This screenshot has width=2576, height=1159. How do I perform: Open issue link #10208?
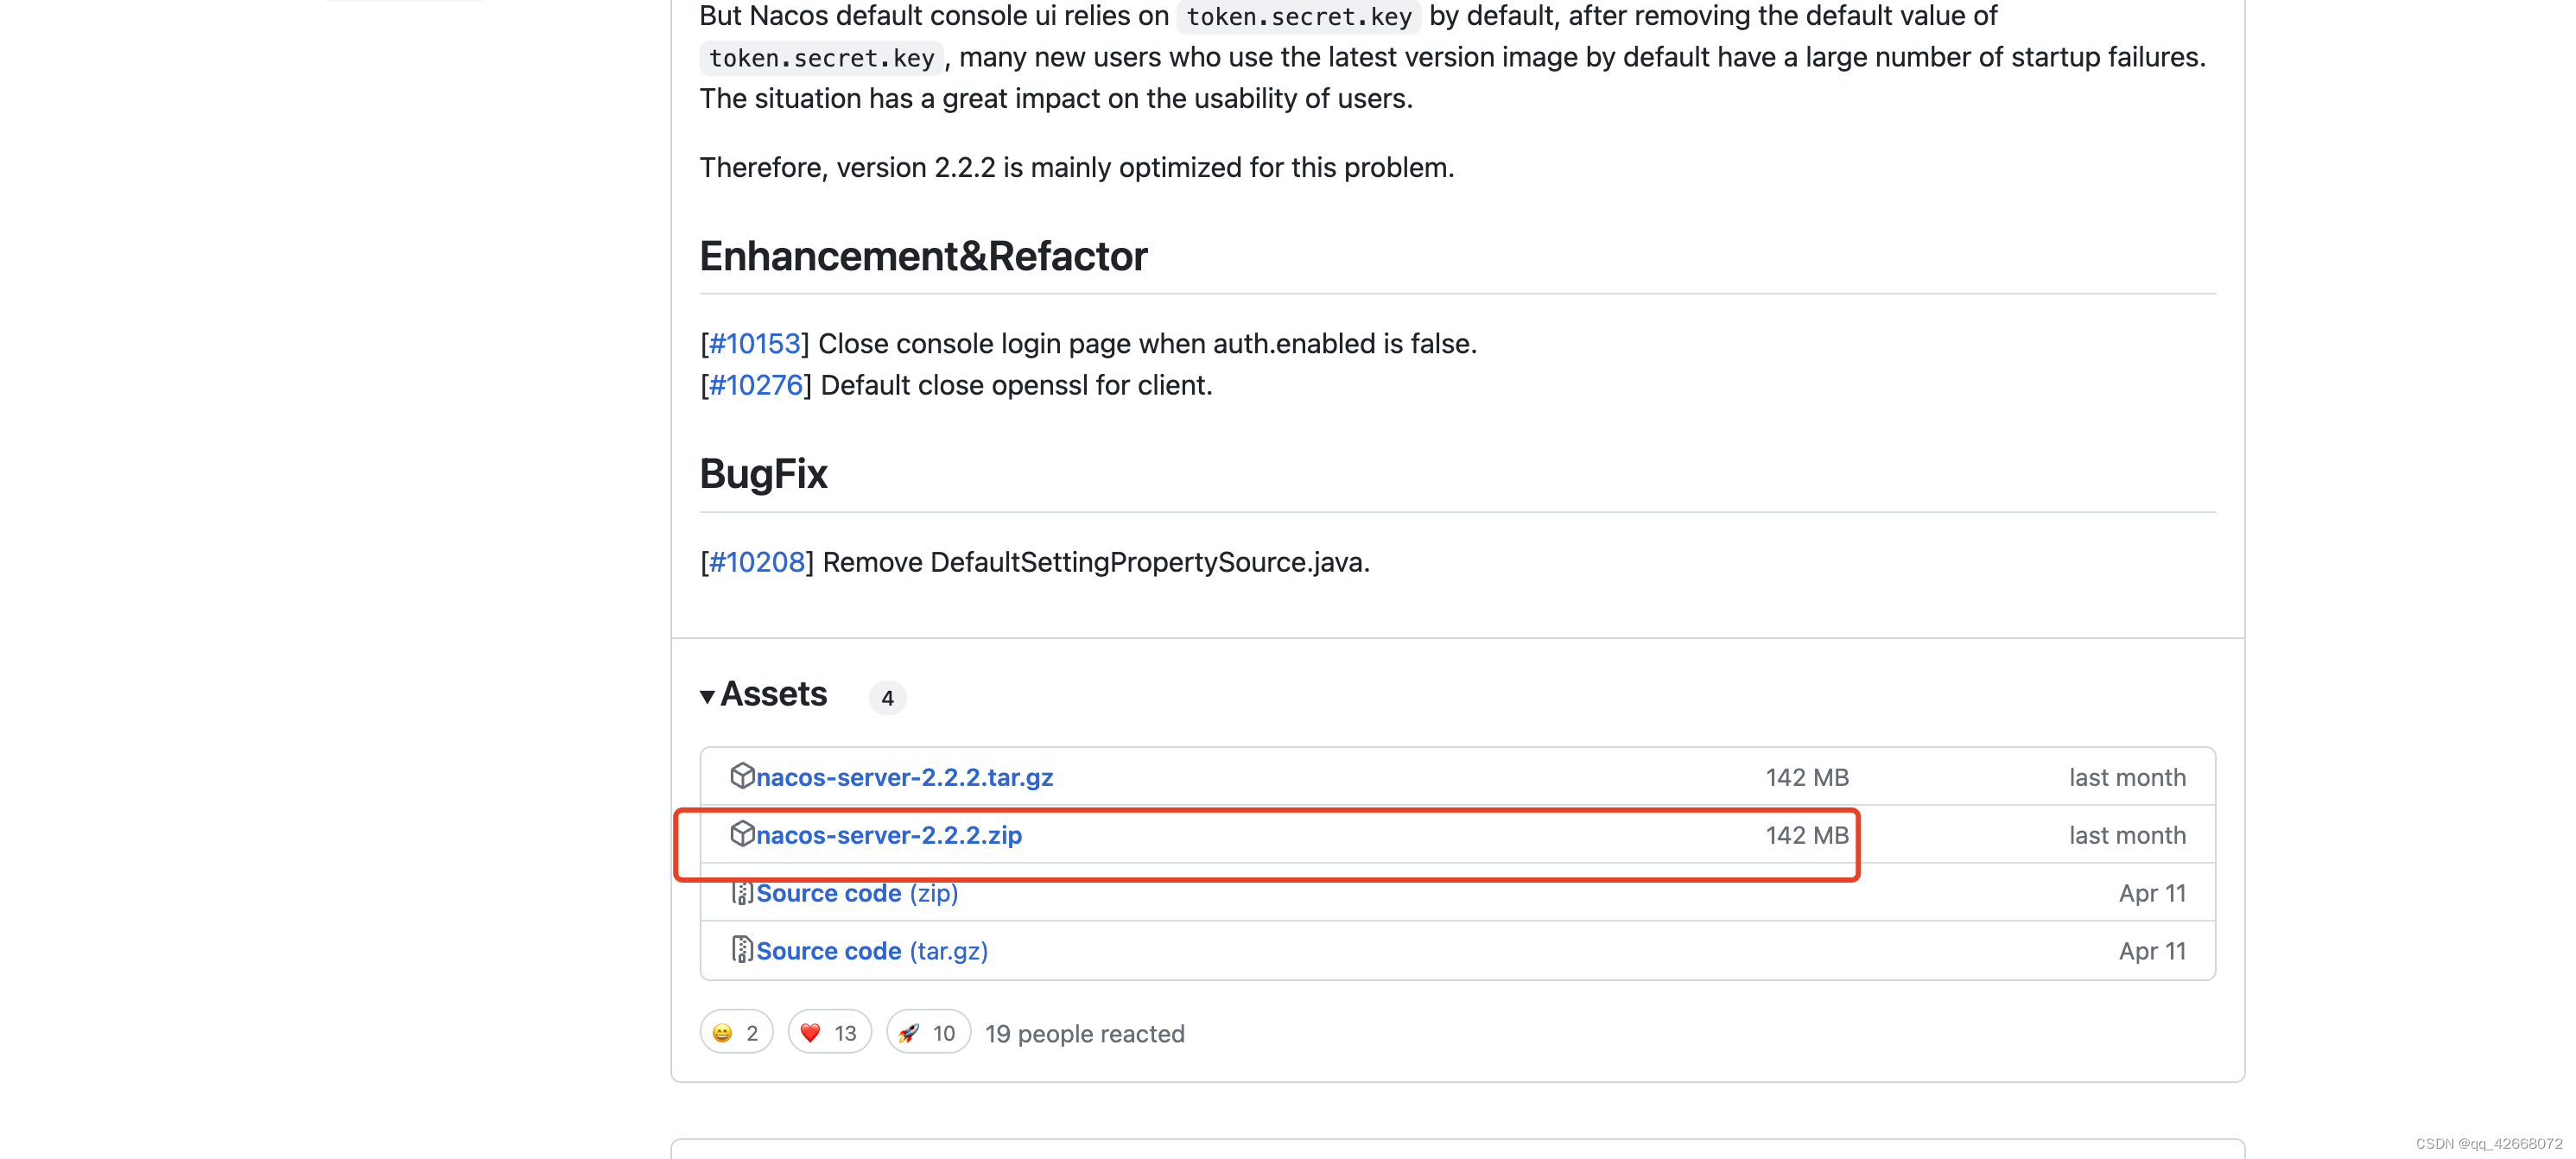coord(757,563)
